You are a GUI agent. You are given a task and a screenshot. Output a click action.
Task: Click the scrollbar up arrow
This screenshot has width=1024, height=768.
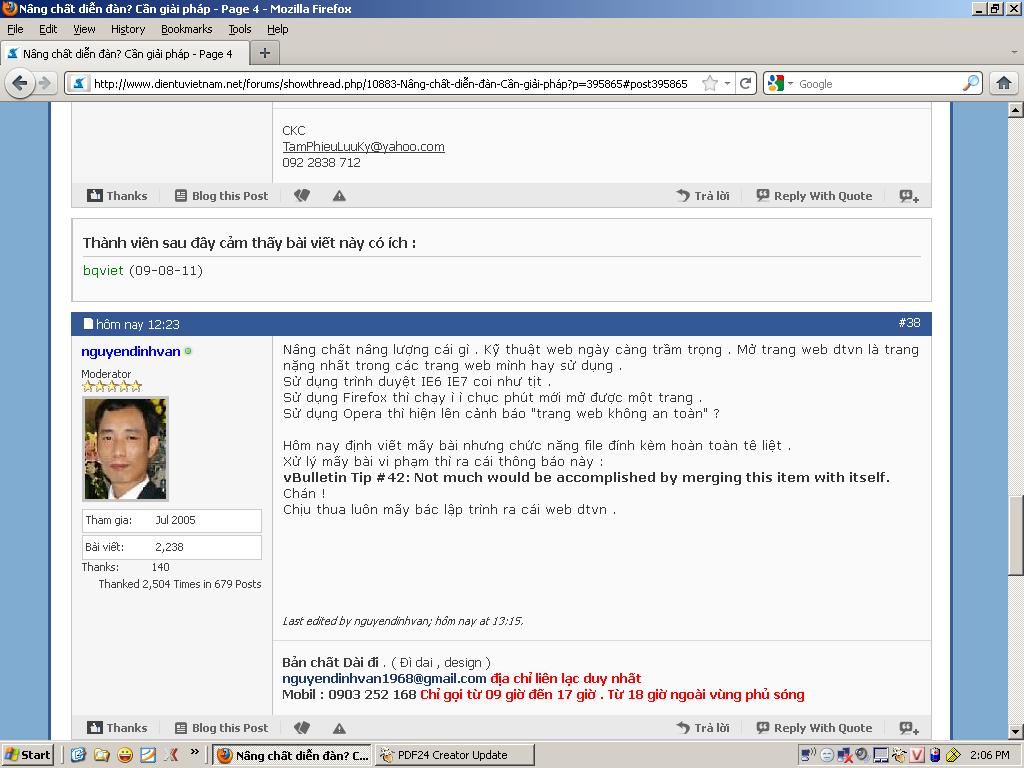point(1016,109)
